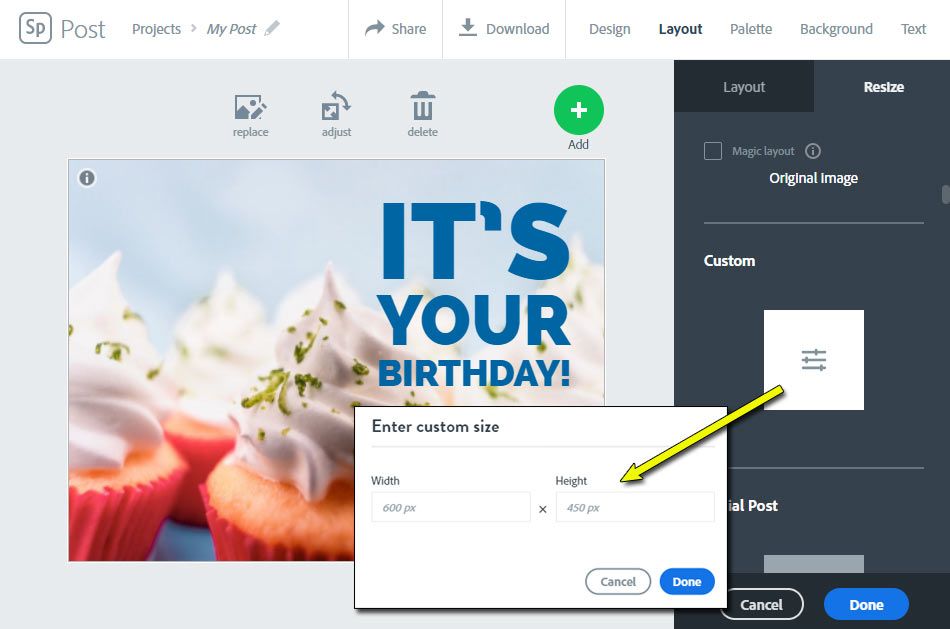Open the Design menu tab
Image resolution: width=950 pixels, height=629 pixels.
[x=610, y=29]
